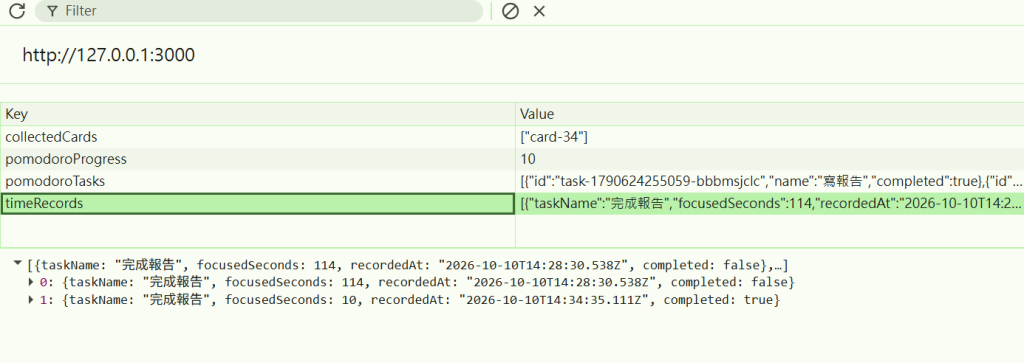The image size is (1024, 363).
Task: Click the ["card-34"] value cell
Action: [770, 137]
